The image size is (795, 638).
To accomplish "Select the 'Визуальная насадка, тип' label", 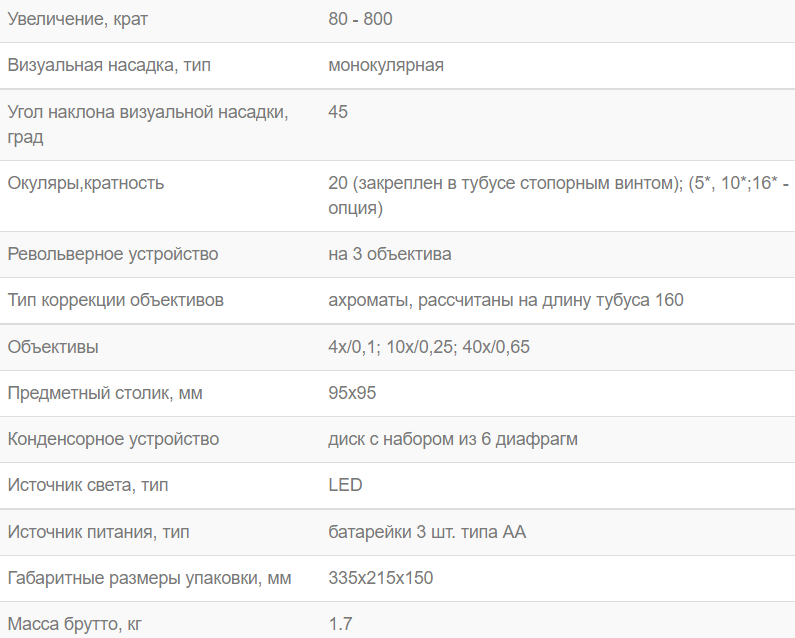I will coord(109,65).
